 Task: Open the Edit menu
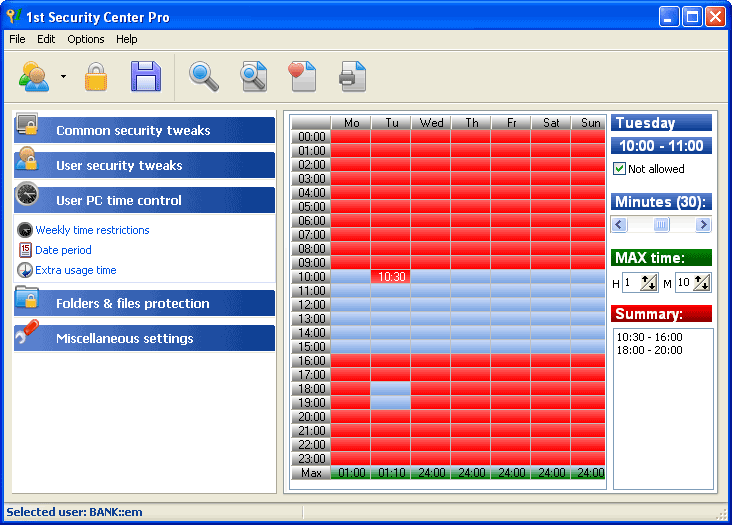coord(46,39)
